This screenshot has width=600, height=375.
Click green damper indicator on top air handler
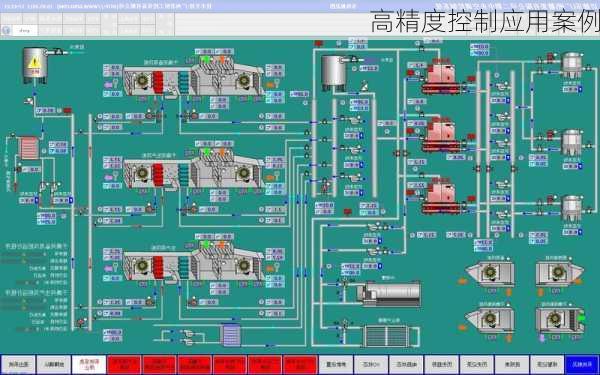coord(206,60)
